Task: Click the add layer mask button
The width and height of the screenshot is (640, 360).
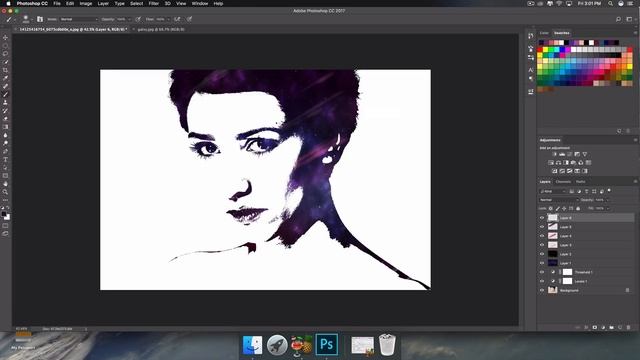Action: coord(594,327)
